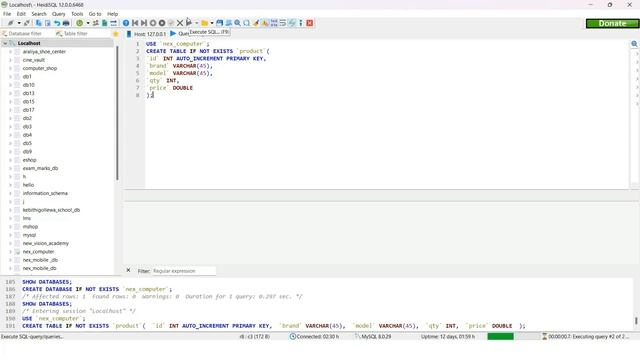Click the MySQL 8.0.29 status bar entry
Viewport: 640px width, 360px height.
point(373,337)
